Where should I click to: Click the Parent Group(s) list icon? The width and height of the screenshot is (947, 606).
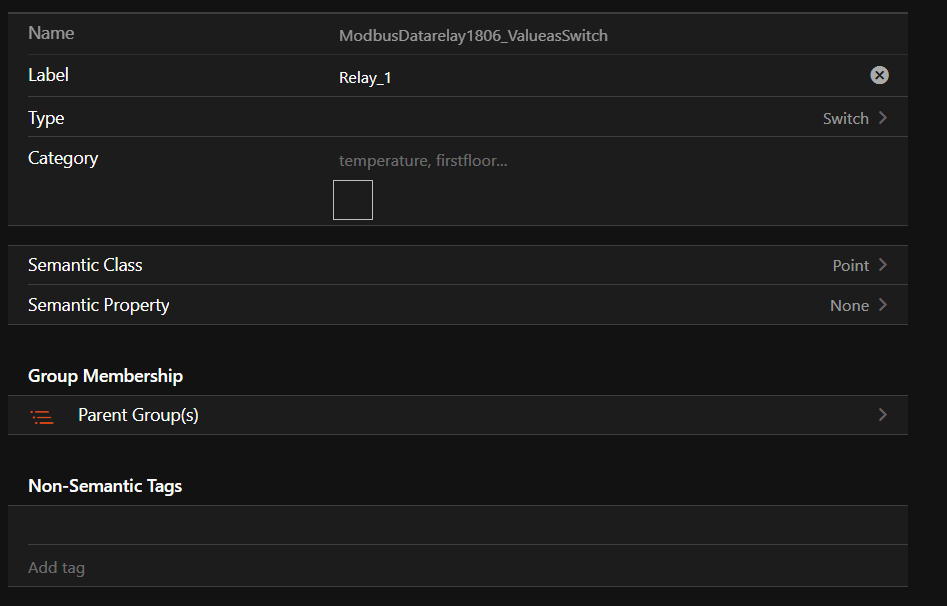(41, 416)
